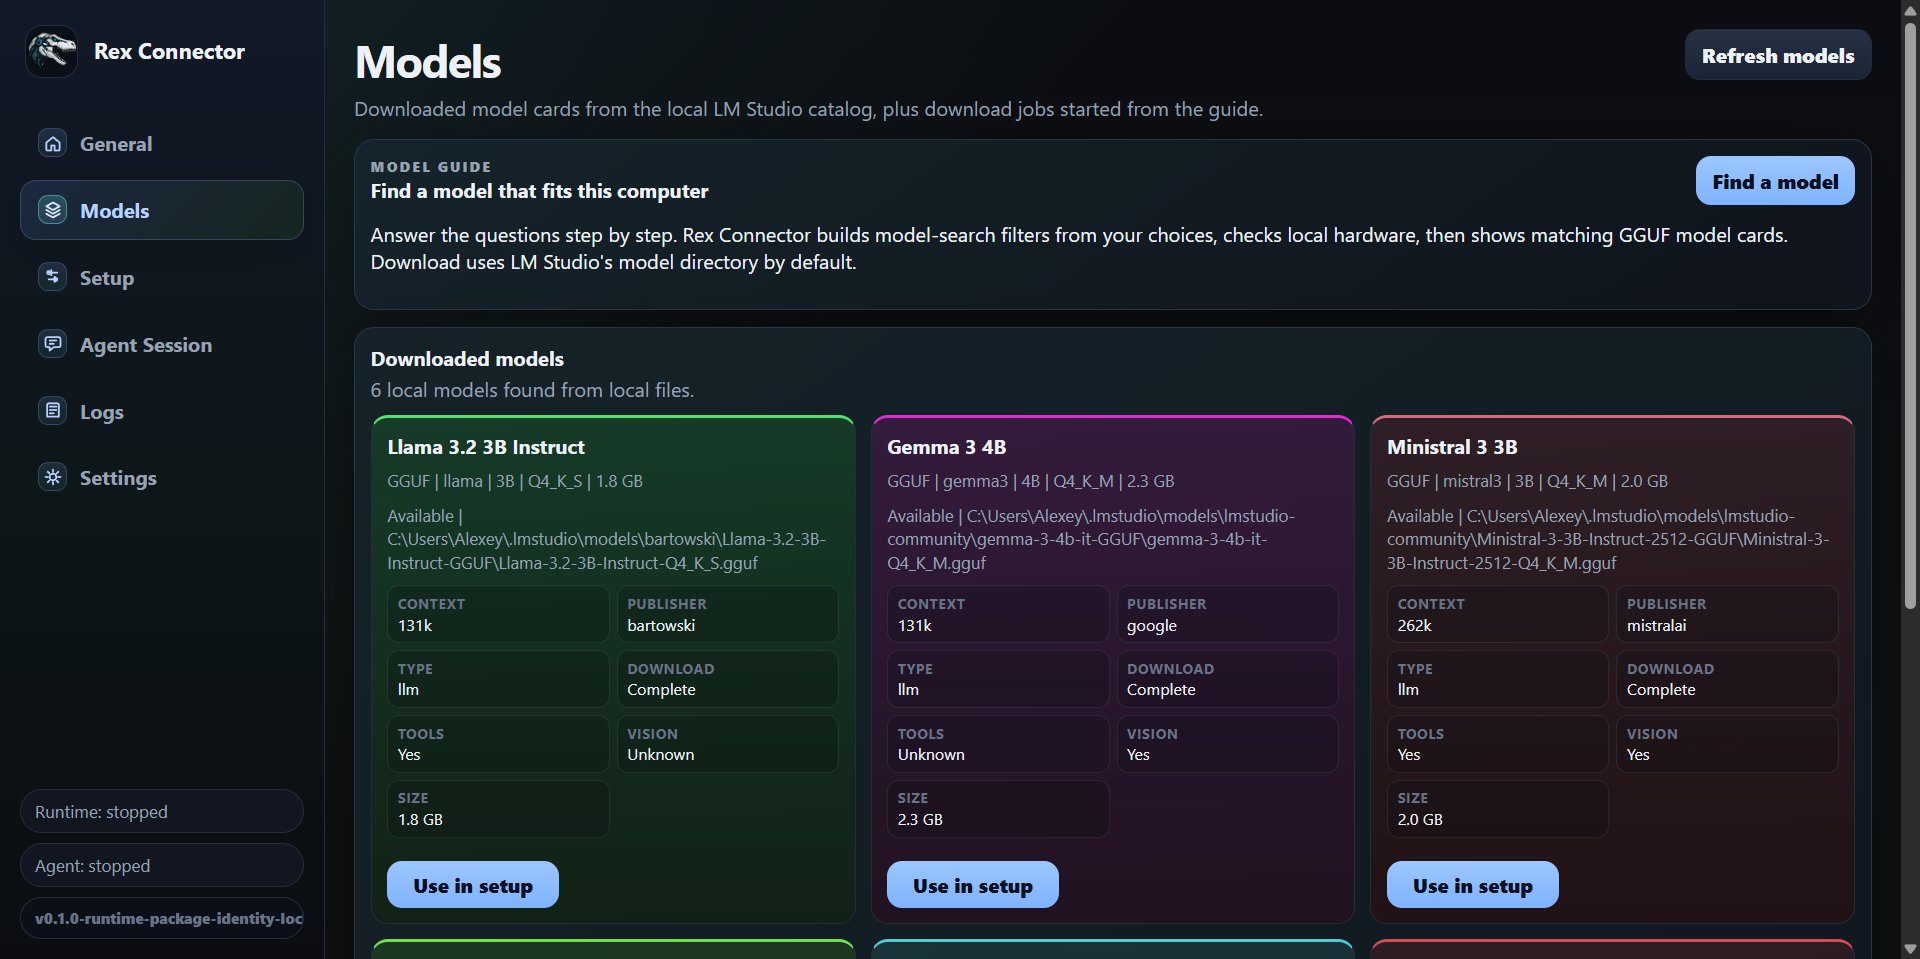Click the GGUF gemma3 4B Q4_K_M line
This screenshot has height=959, width=1920.
coord(1031,481)
